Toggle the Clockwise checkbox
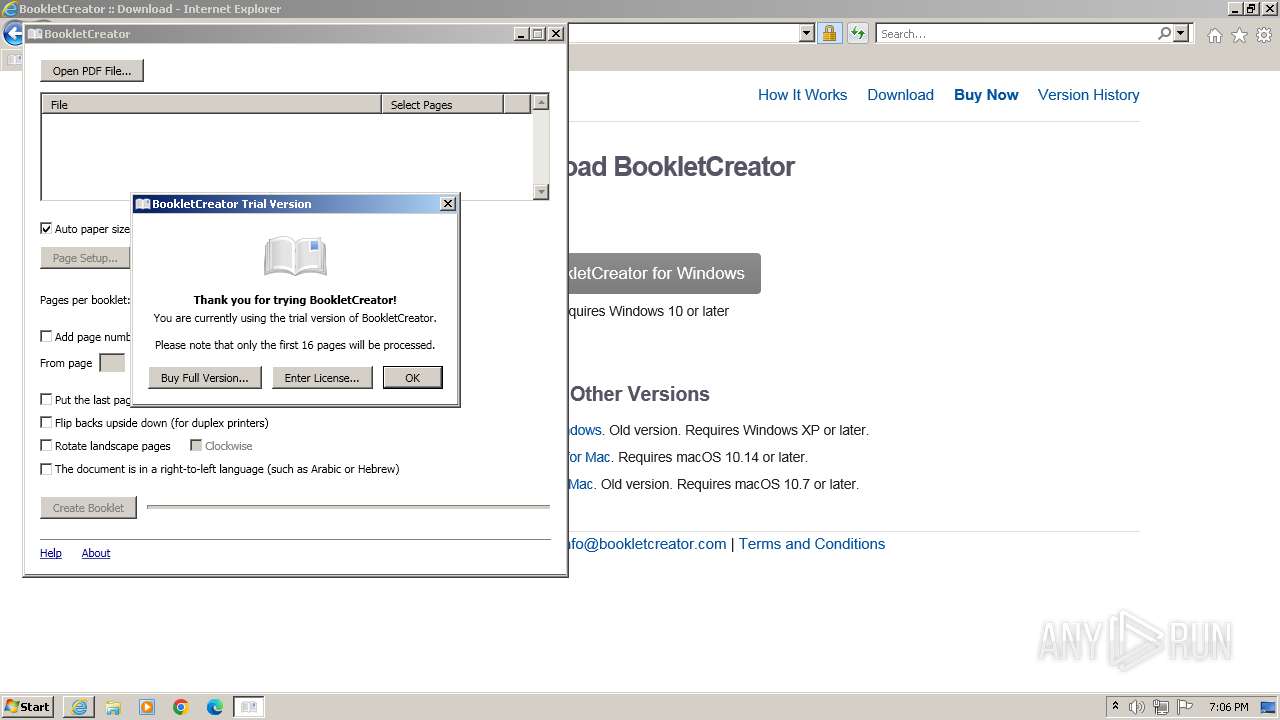The width and height of the screenshot is (1280, 720). (x=196, y=445)
